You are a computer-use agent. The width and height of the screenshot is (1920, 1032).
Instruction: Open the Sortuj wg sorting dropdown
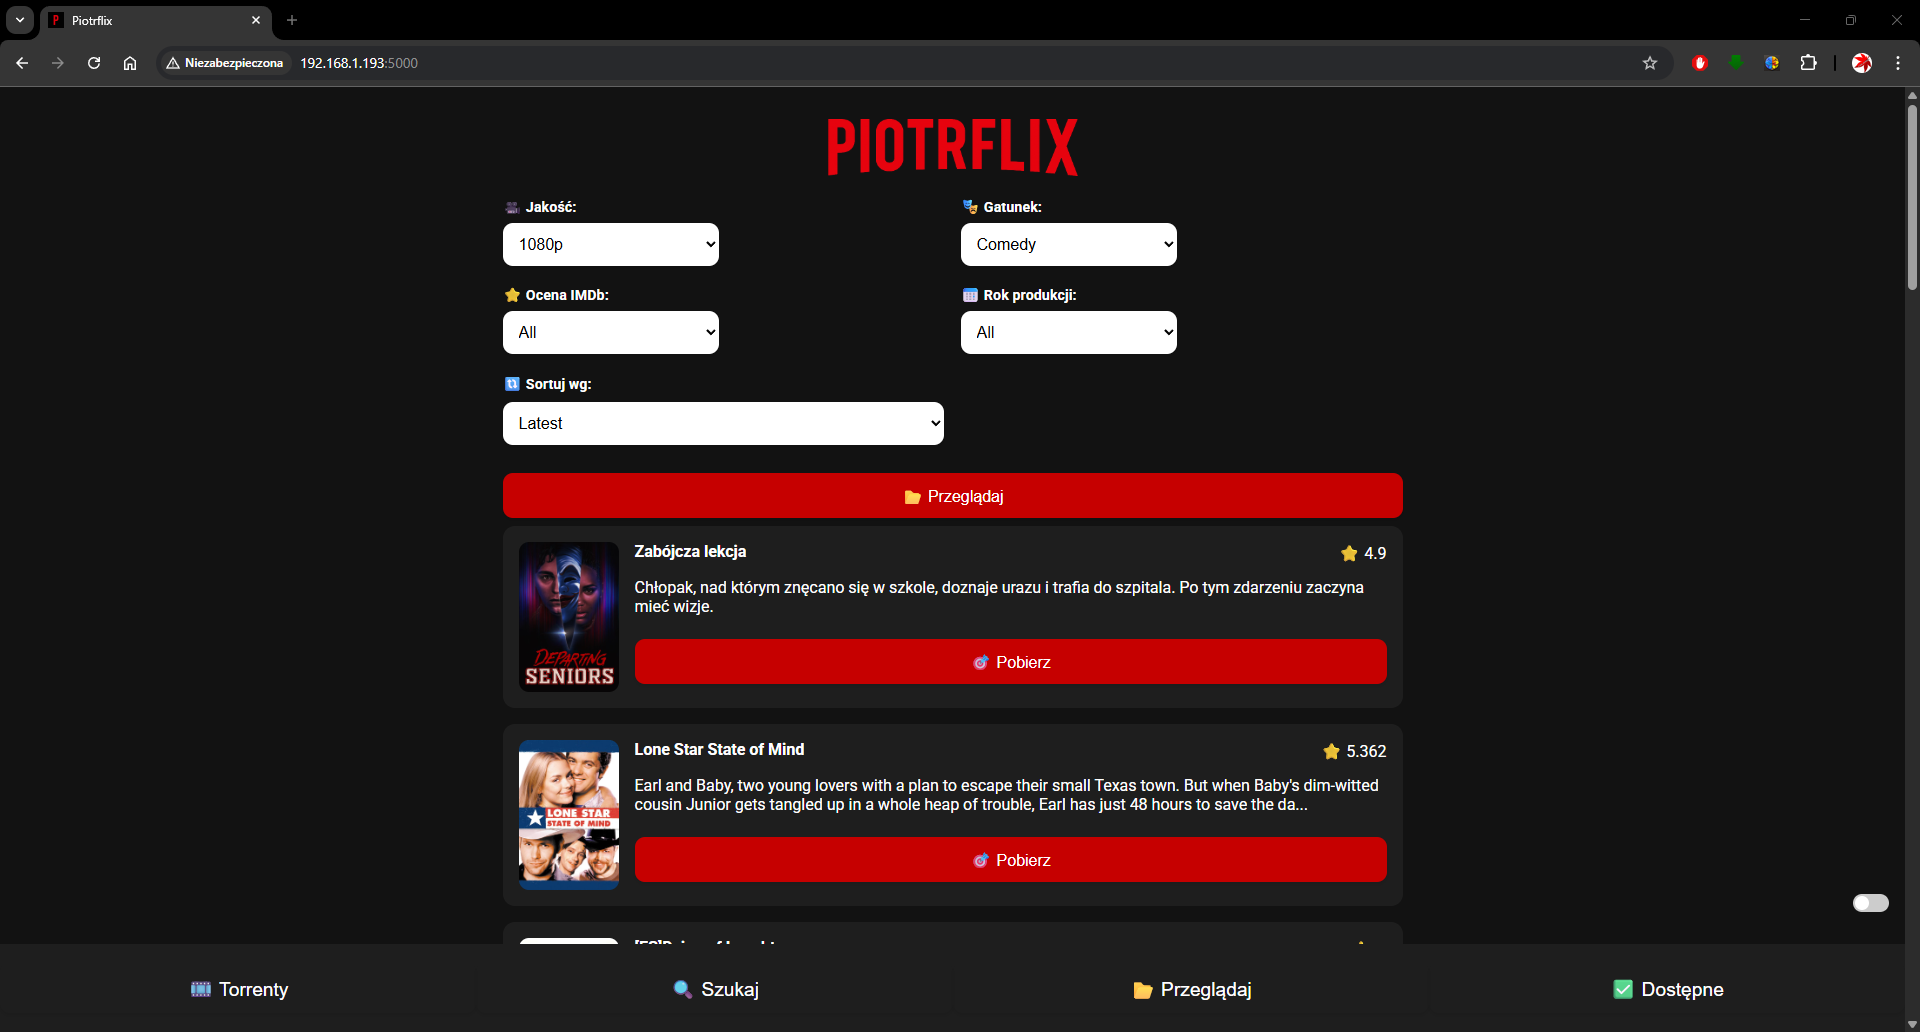pyautogui.click(x=723, y=423)
